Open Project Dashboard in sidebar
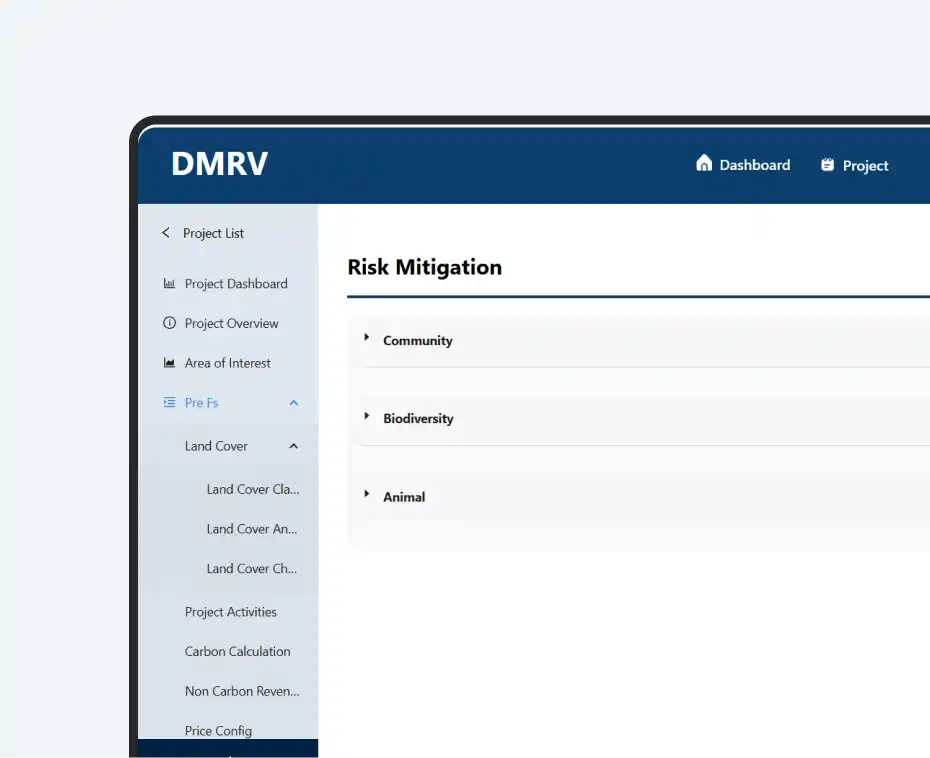The image size is (930, 758). (236, 284)
